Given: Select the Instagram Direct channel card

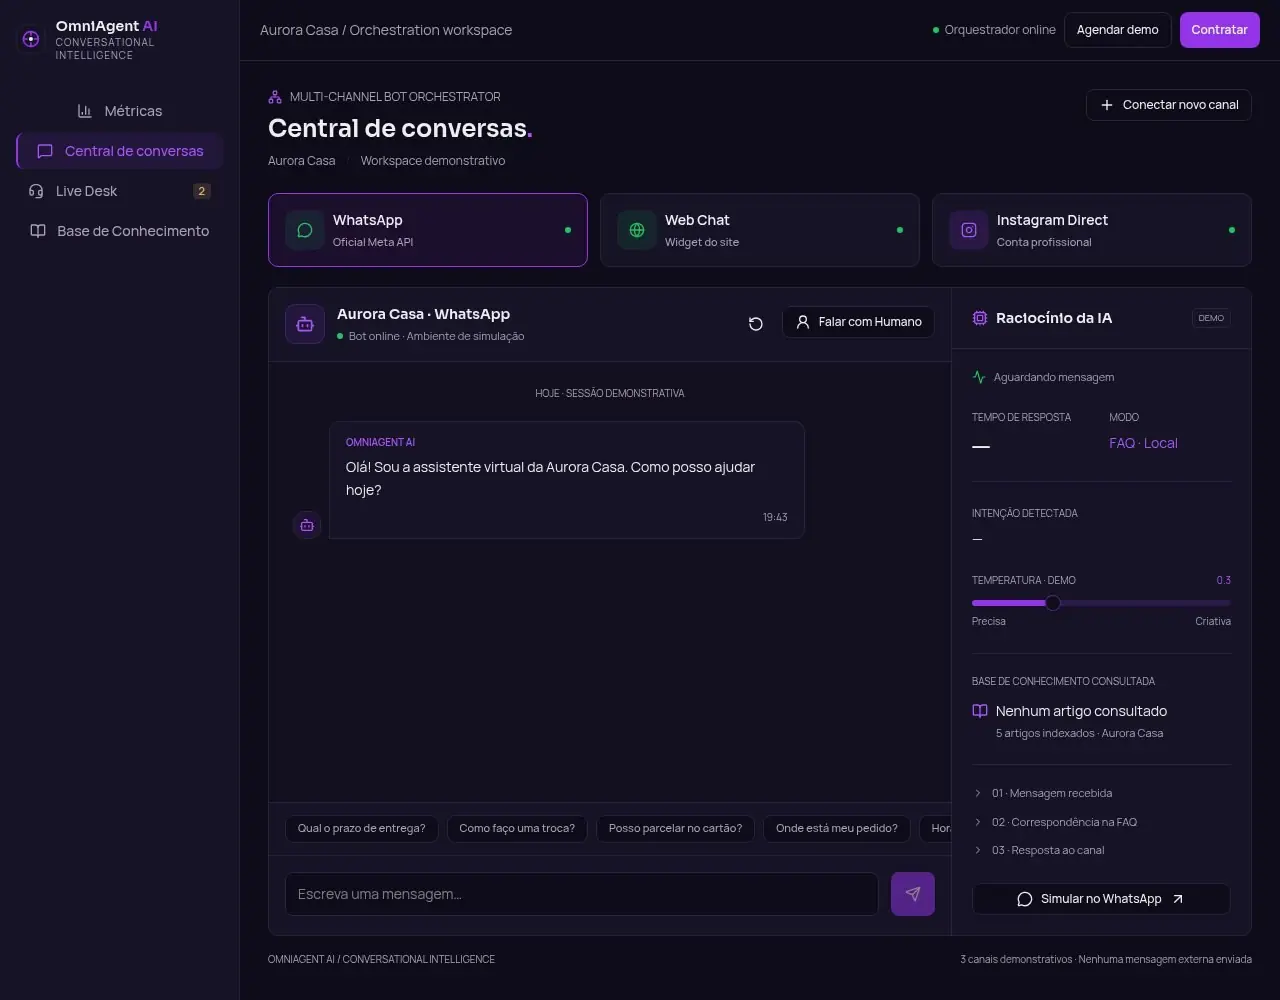Looking at the screenshot, I should pos(1091,230).
